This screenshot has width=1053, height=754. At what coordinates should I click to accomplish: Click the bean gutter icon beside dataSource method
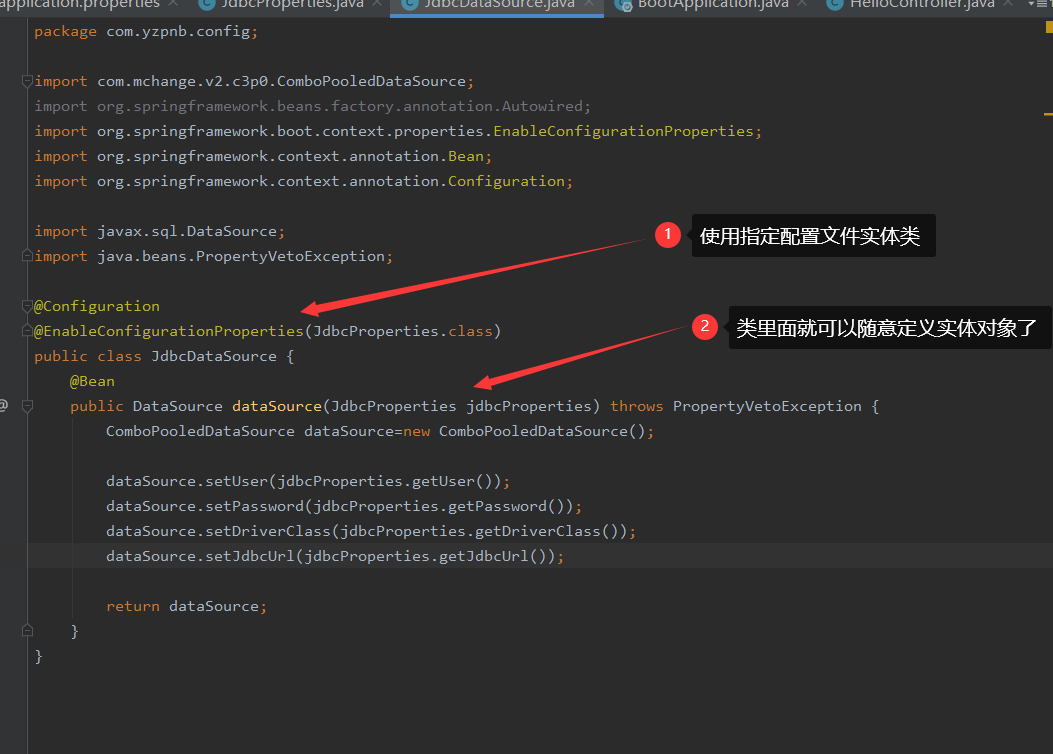click(4, 406)
